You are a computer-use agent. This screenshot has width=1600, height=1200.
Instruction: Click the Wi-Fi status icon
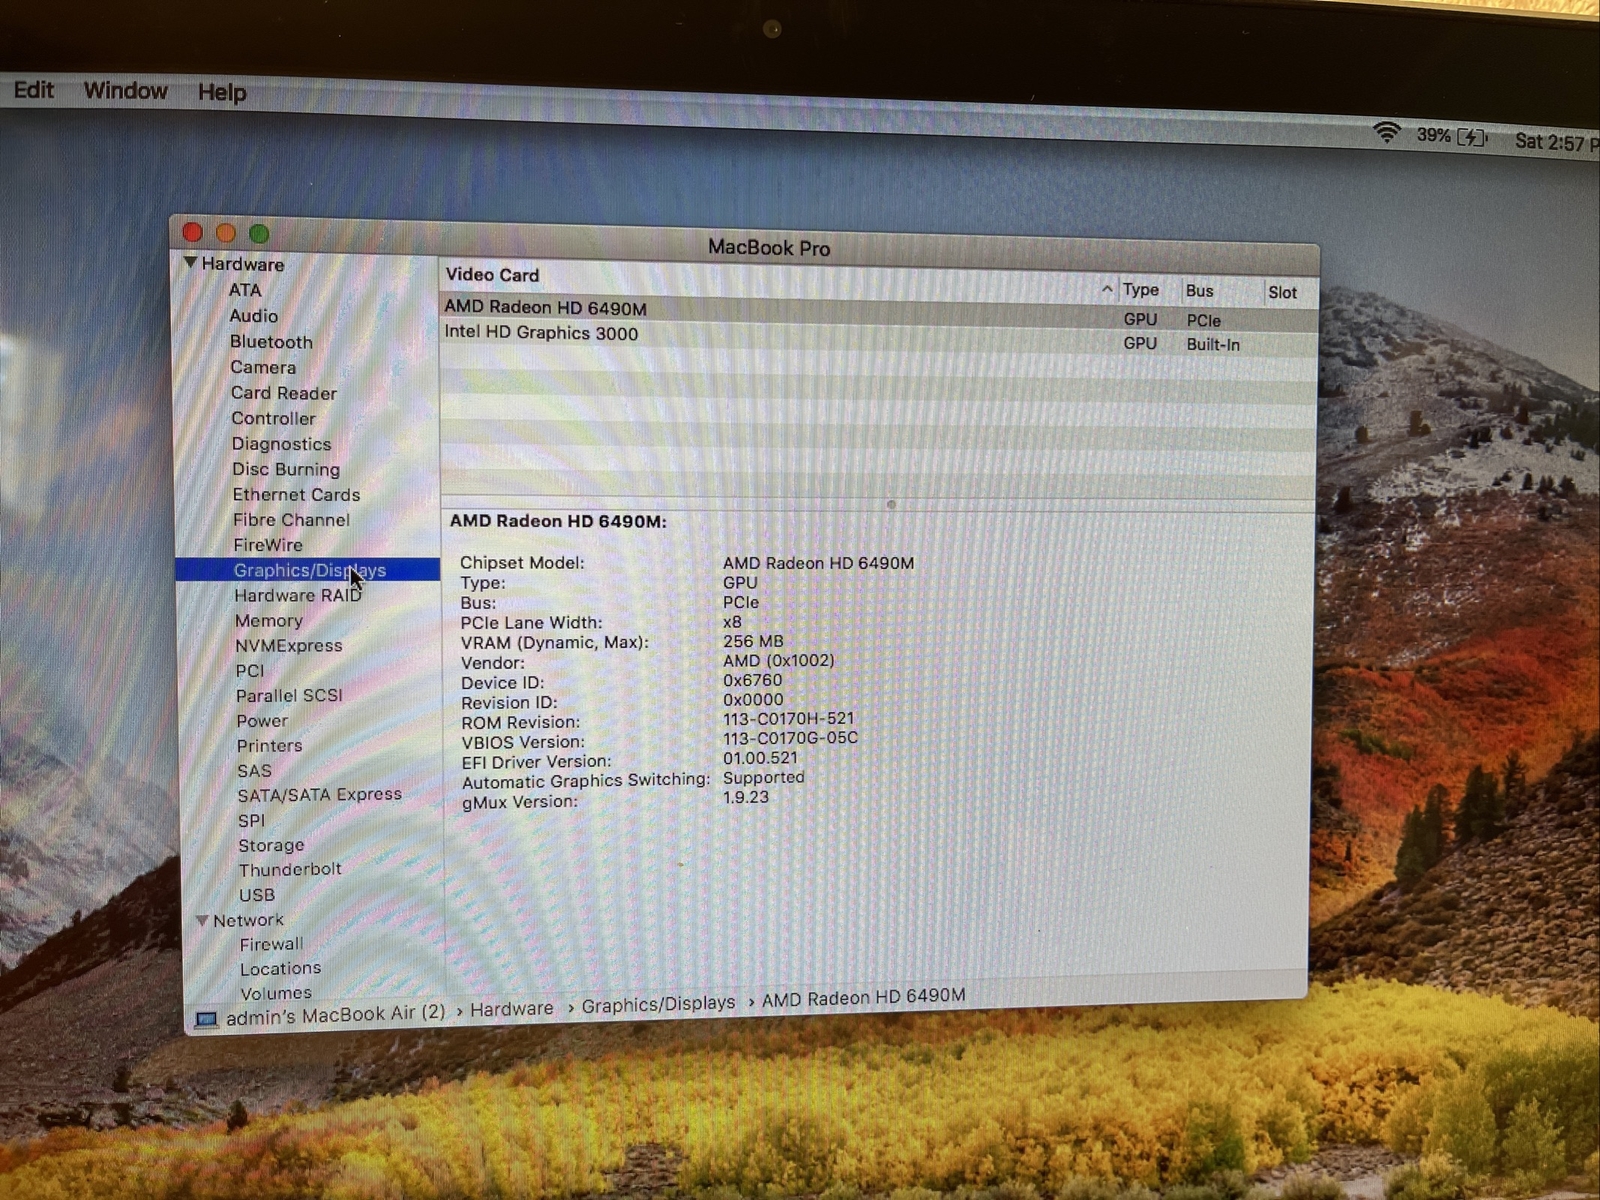click(1386, 132)
